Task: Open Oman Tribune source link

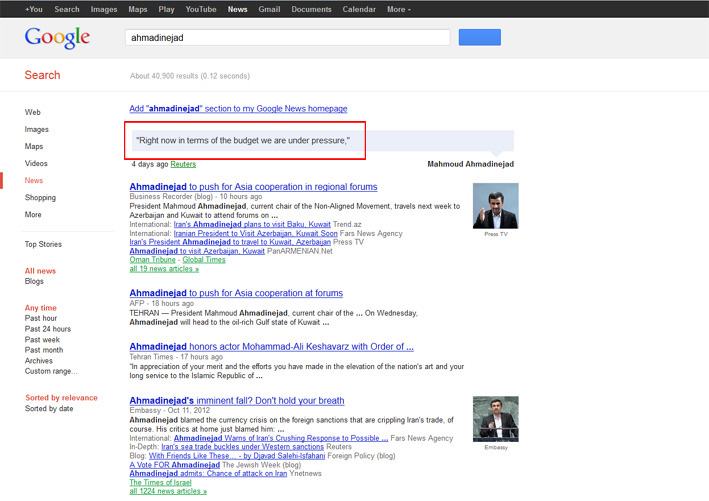Action: tap(152, 260)
